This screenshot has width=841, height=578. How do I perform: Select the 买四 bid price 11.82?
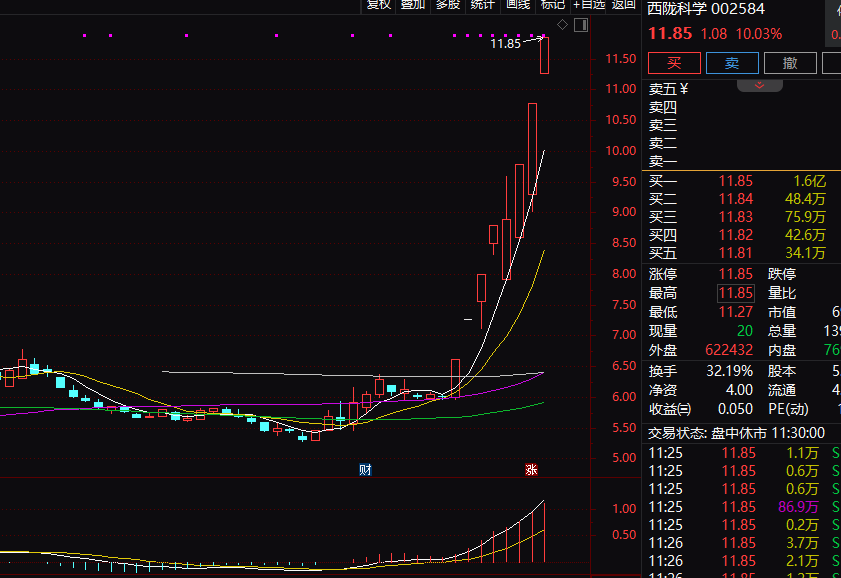click(x=735, y=235)
